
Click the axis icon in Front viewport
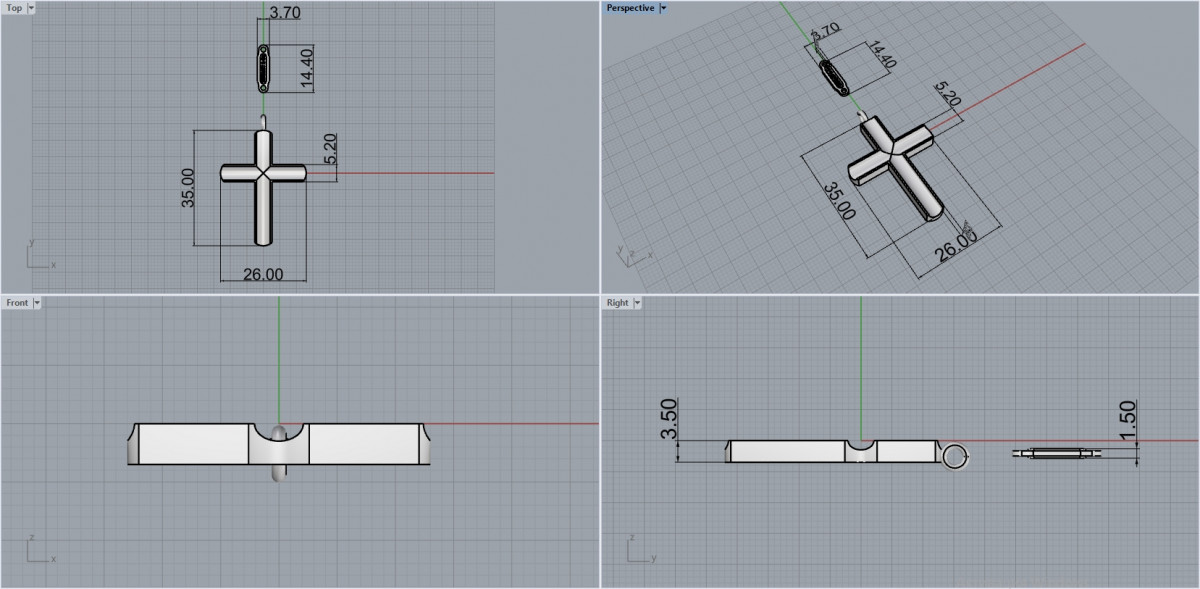38,551
